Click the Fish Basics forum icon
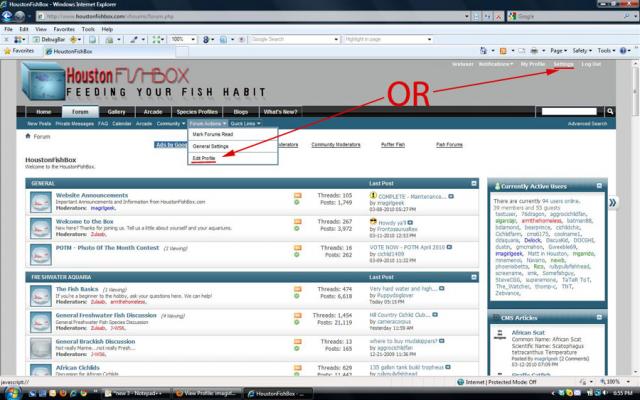The image size is (640, 400). 41,296
